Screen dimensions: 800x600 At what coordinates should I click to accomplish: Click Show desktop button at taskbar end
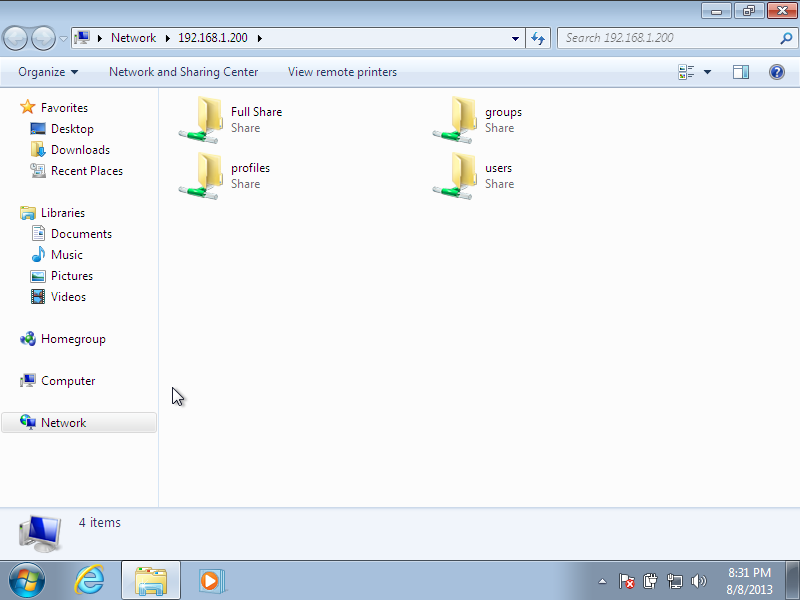click(792, 580)
